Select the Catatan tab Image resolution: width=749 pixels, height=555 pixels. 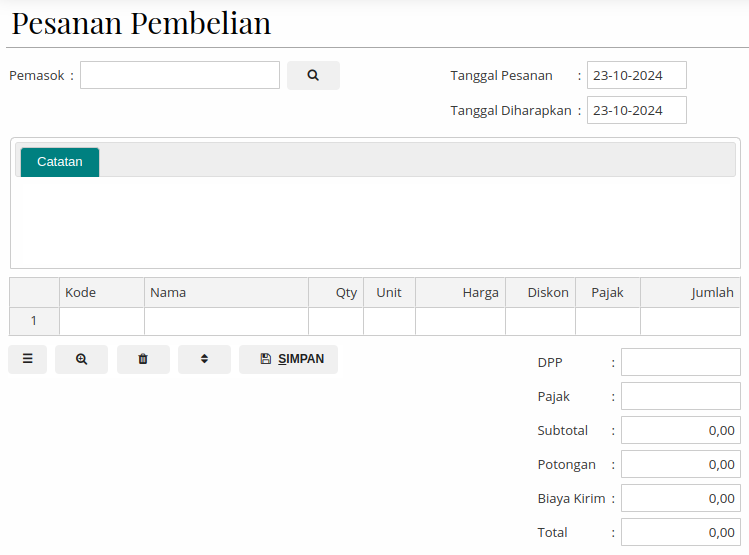[60, 162]
